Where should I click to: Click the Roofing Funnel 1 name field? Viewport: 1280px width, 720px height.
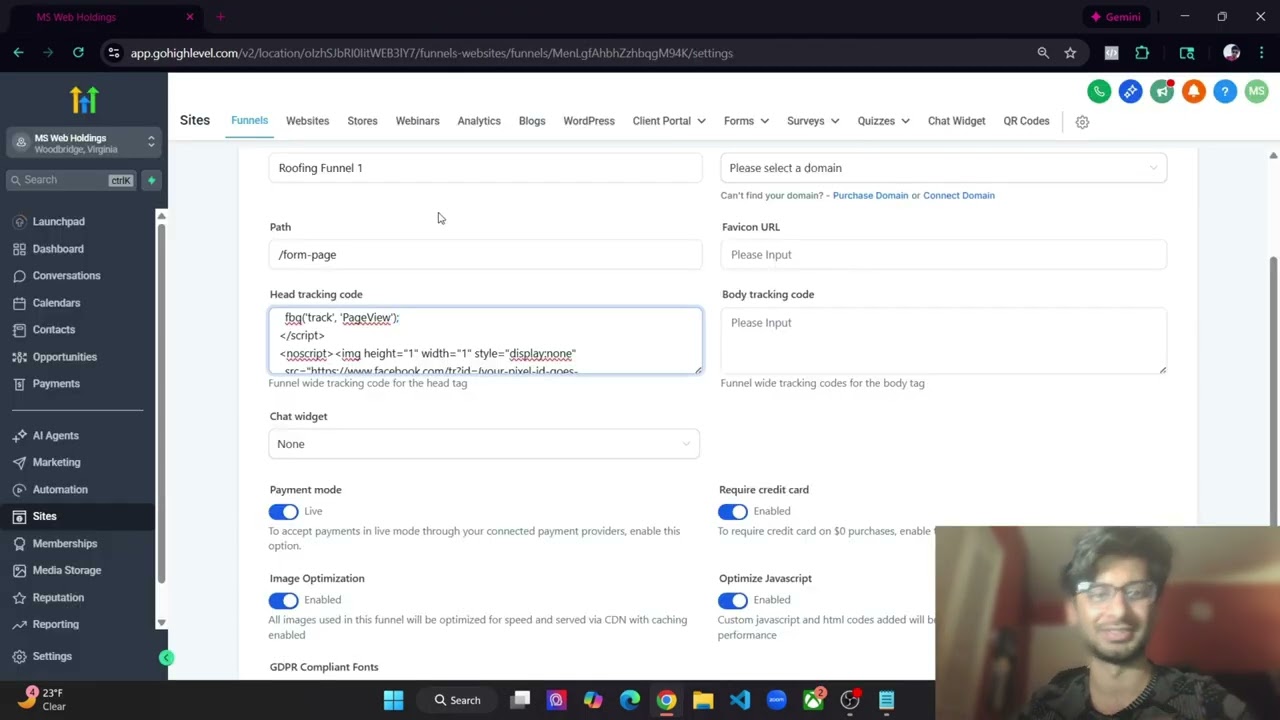[485, 168]
